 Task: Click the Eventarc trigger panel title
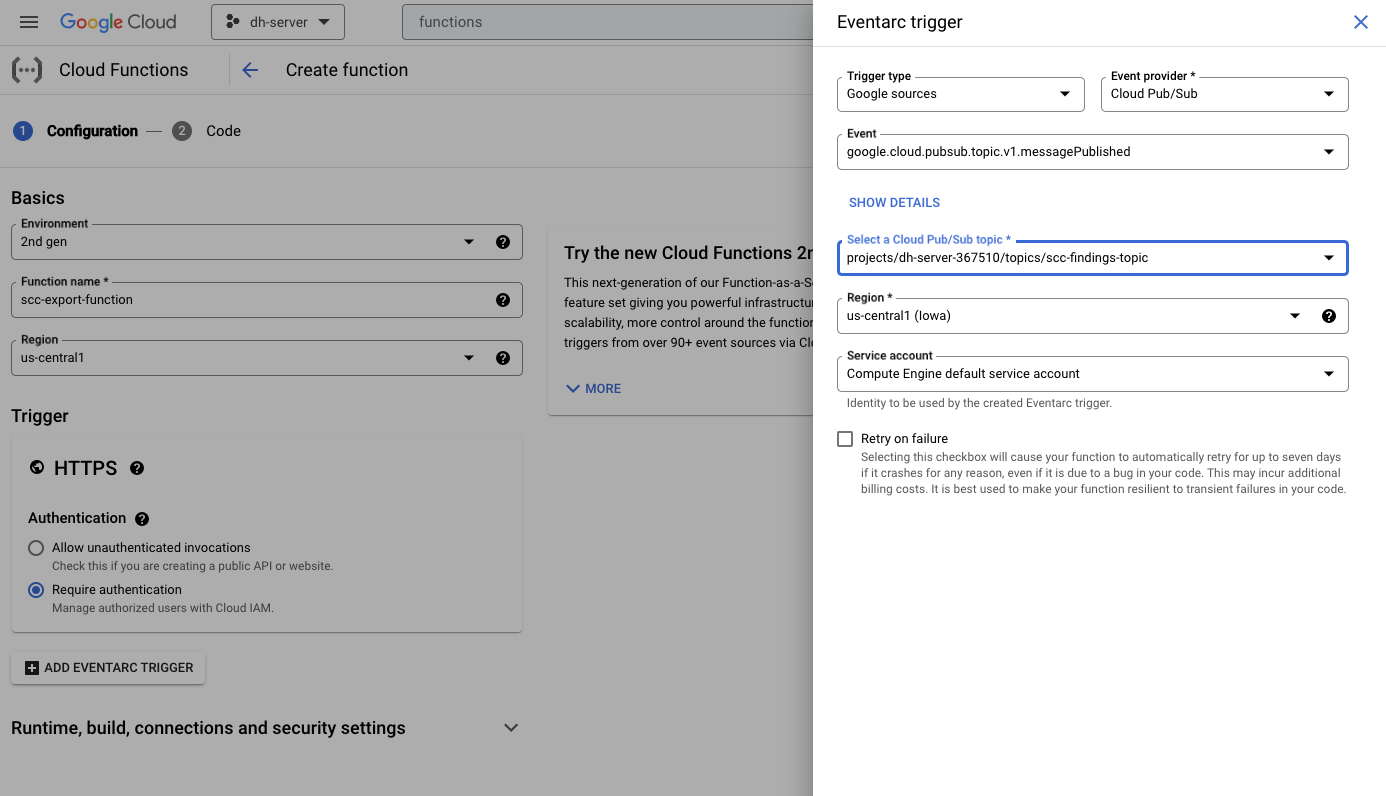coord(900,22)
